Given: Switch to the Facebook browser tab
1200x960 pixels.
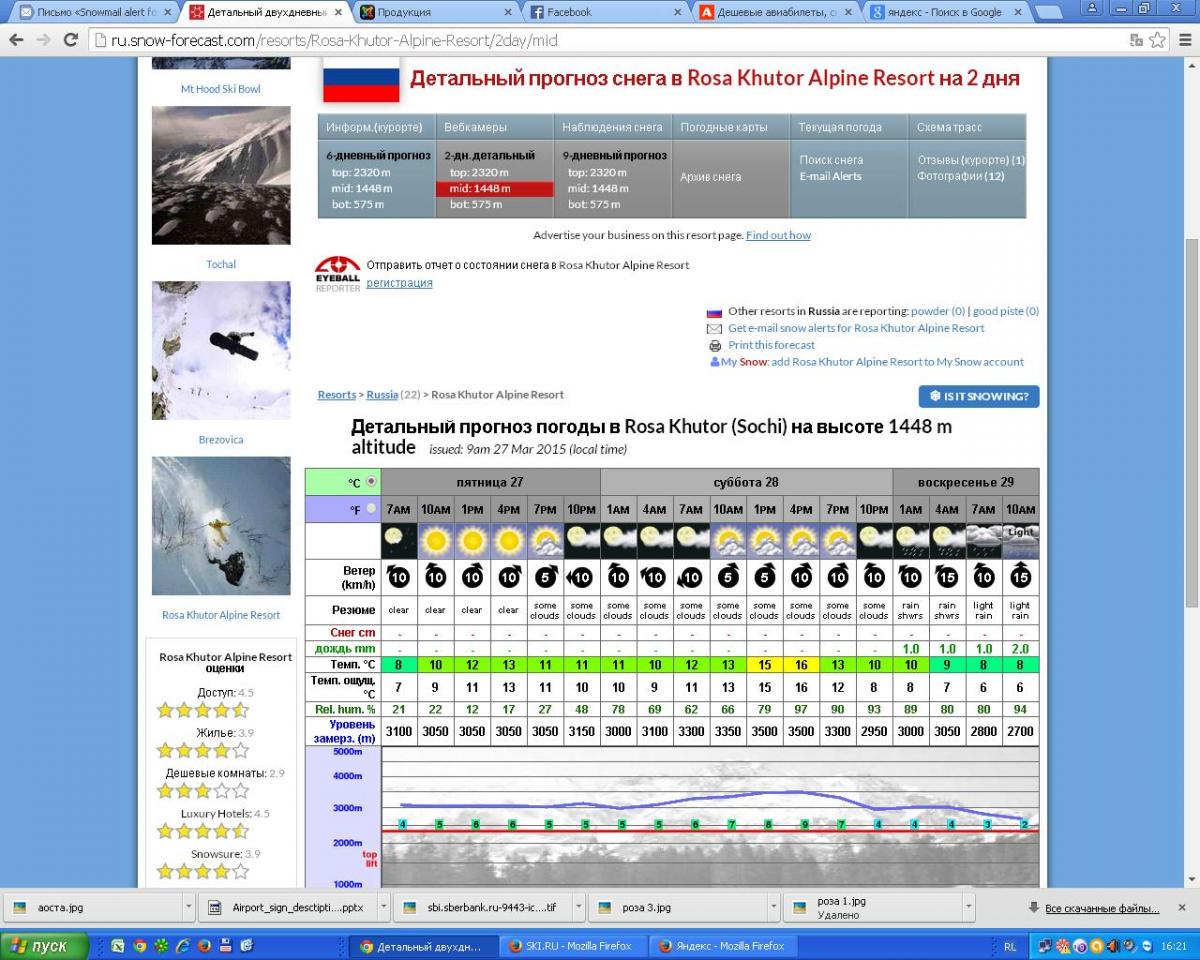Looking at the screenshot, I should (x=607, y=12).
